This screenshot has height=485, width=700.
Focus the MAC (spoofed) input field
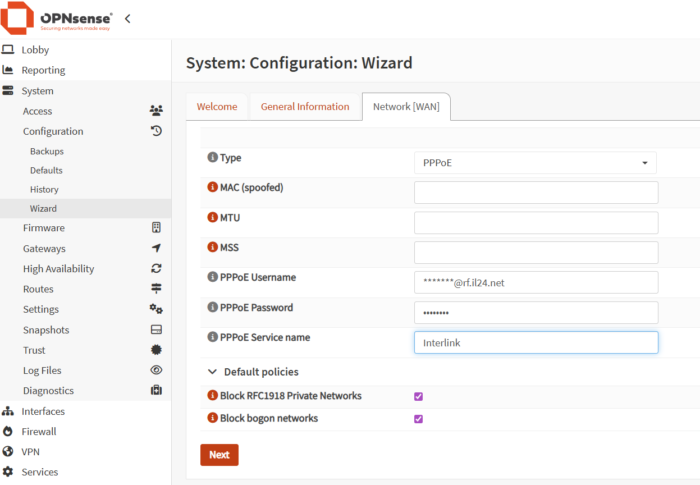(535, 192)
